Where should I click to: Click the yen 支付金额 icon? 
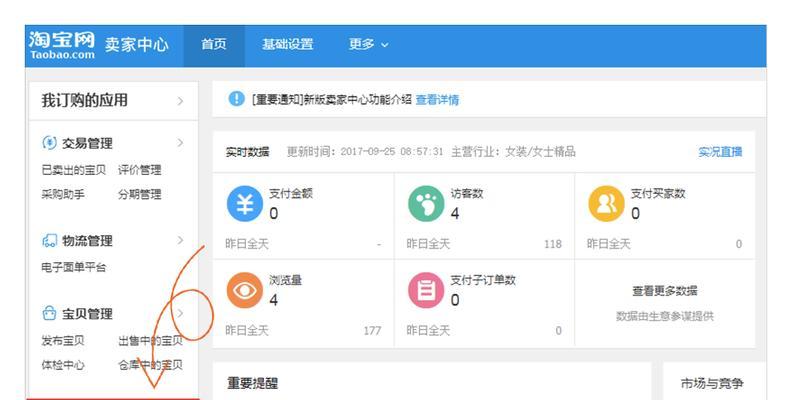245,204
